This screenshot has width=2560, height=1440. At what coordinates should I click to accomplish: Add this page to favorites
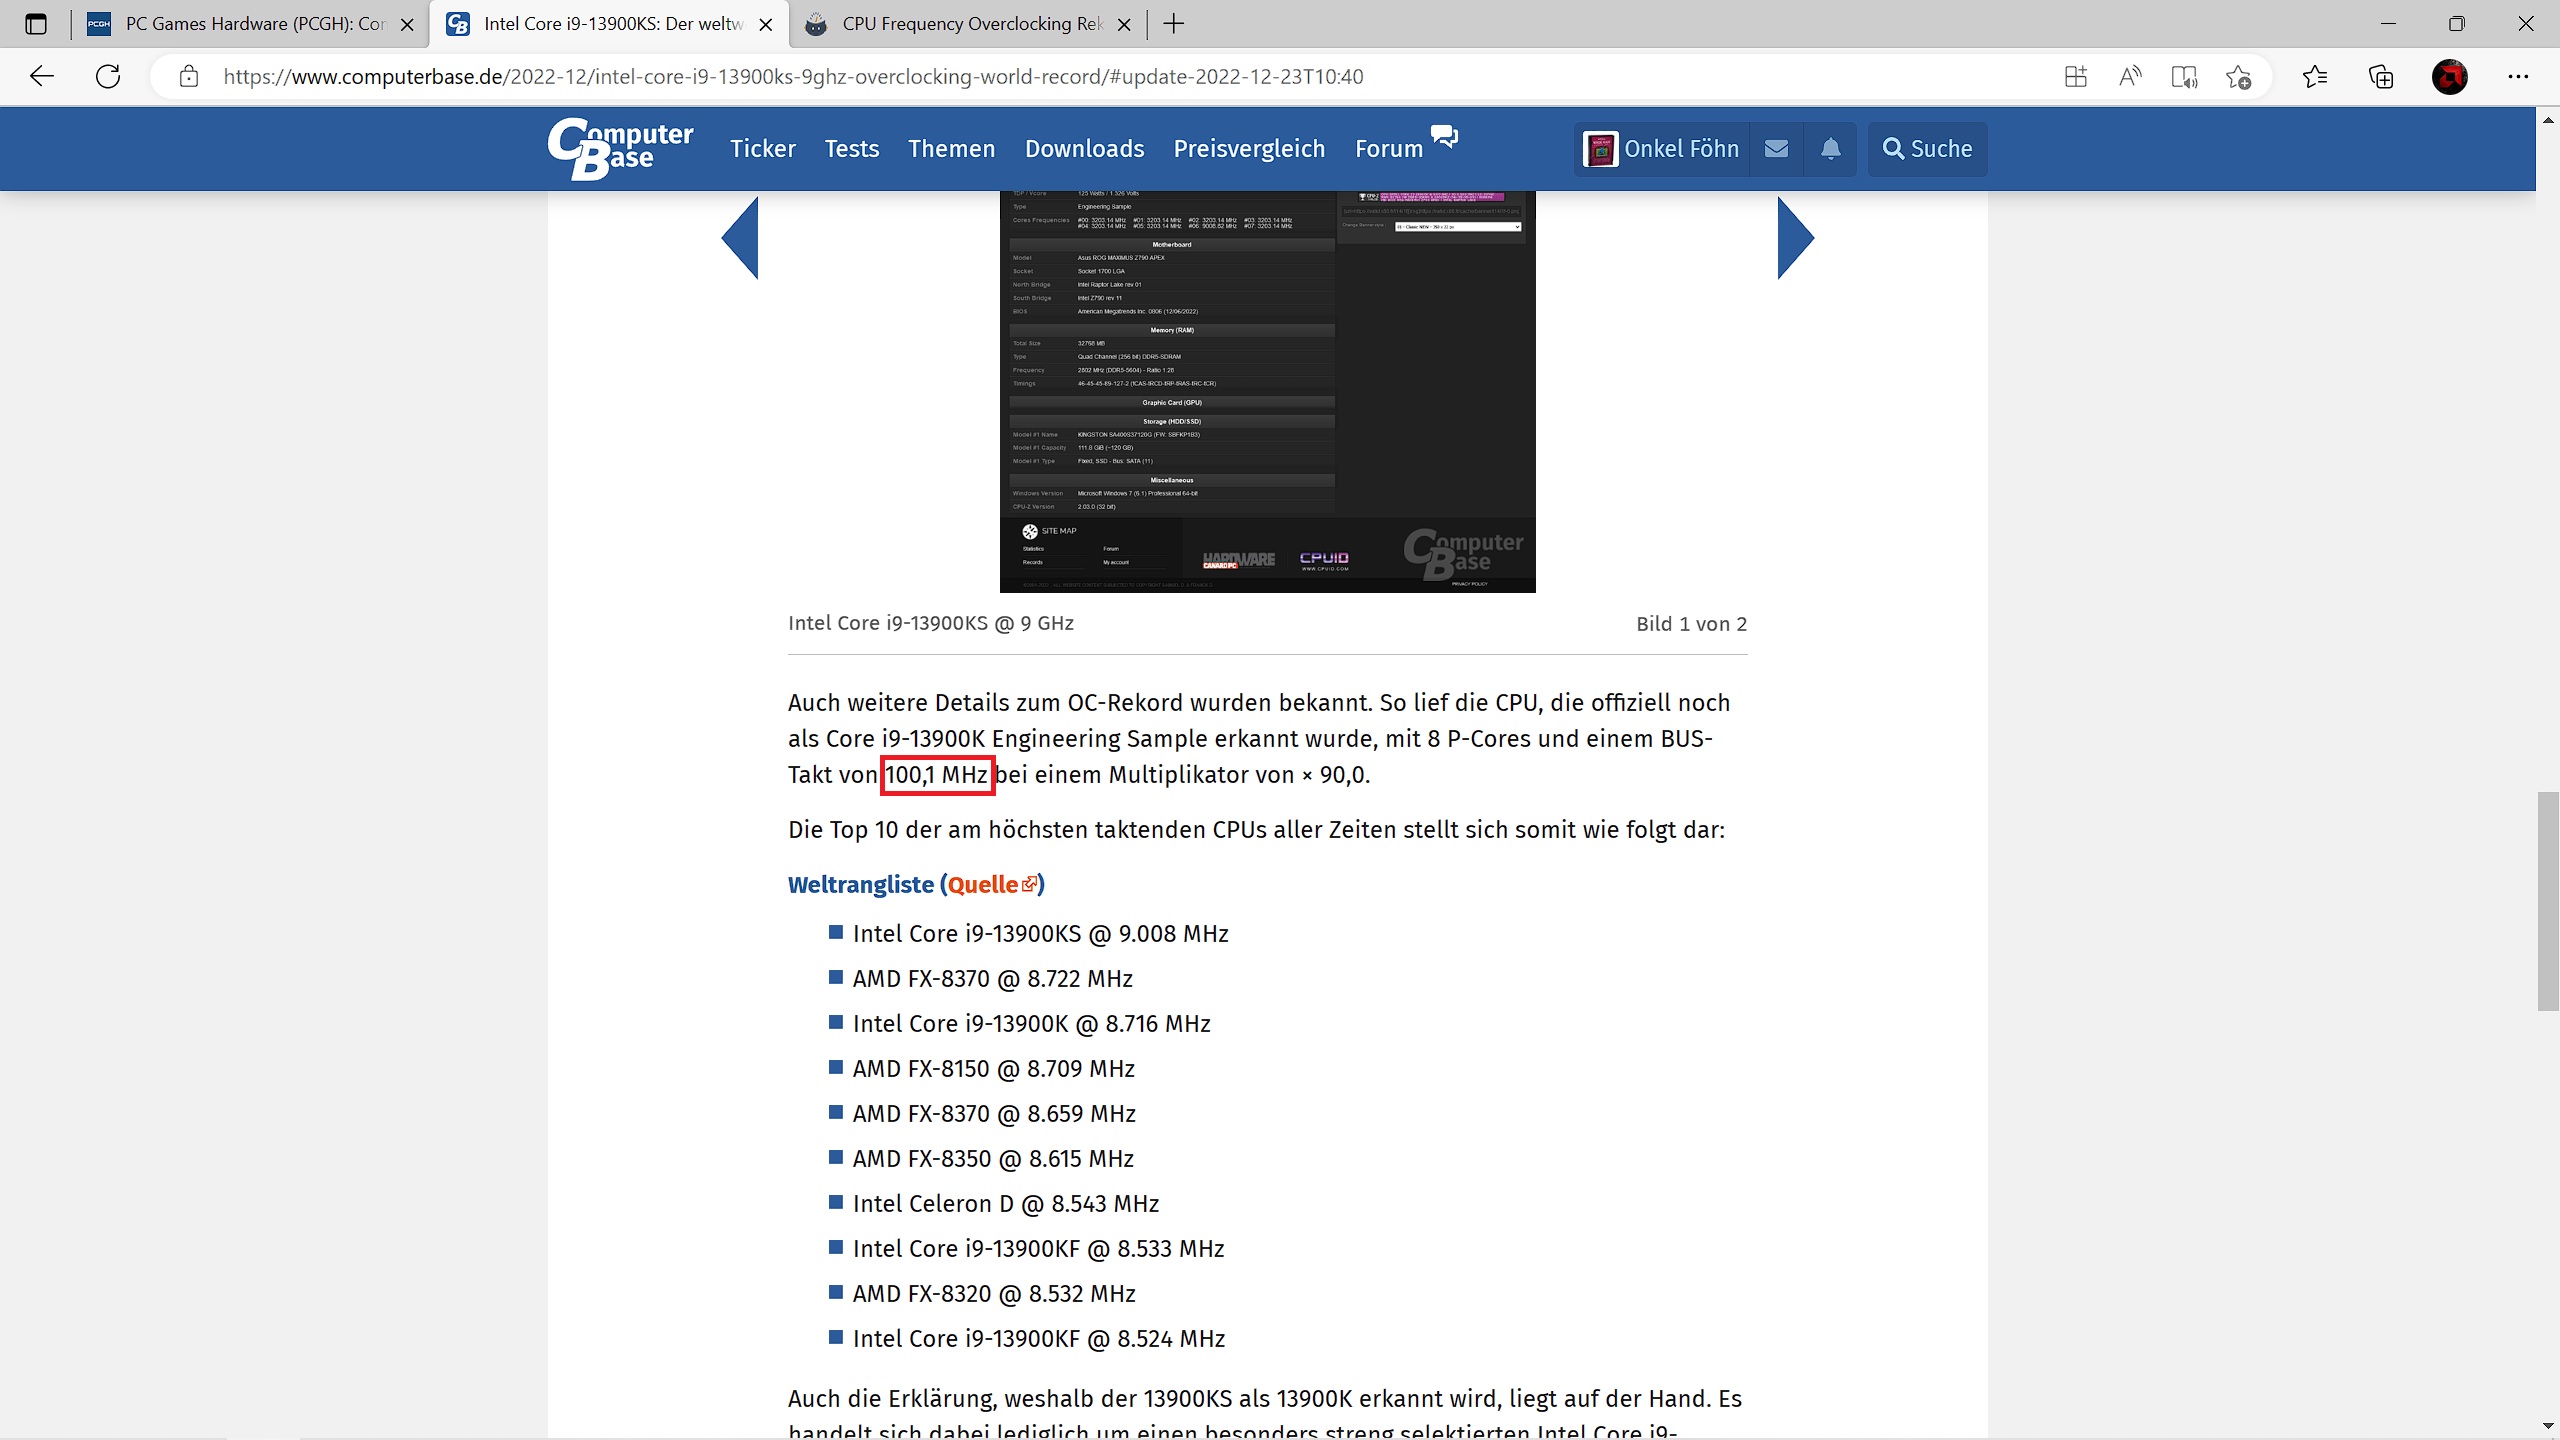[2238, 76]
